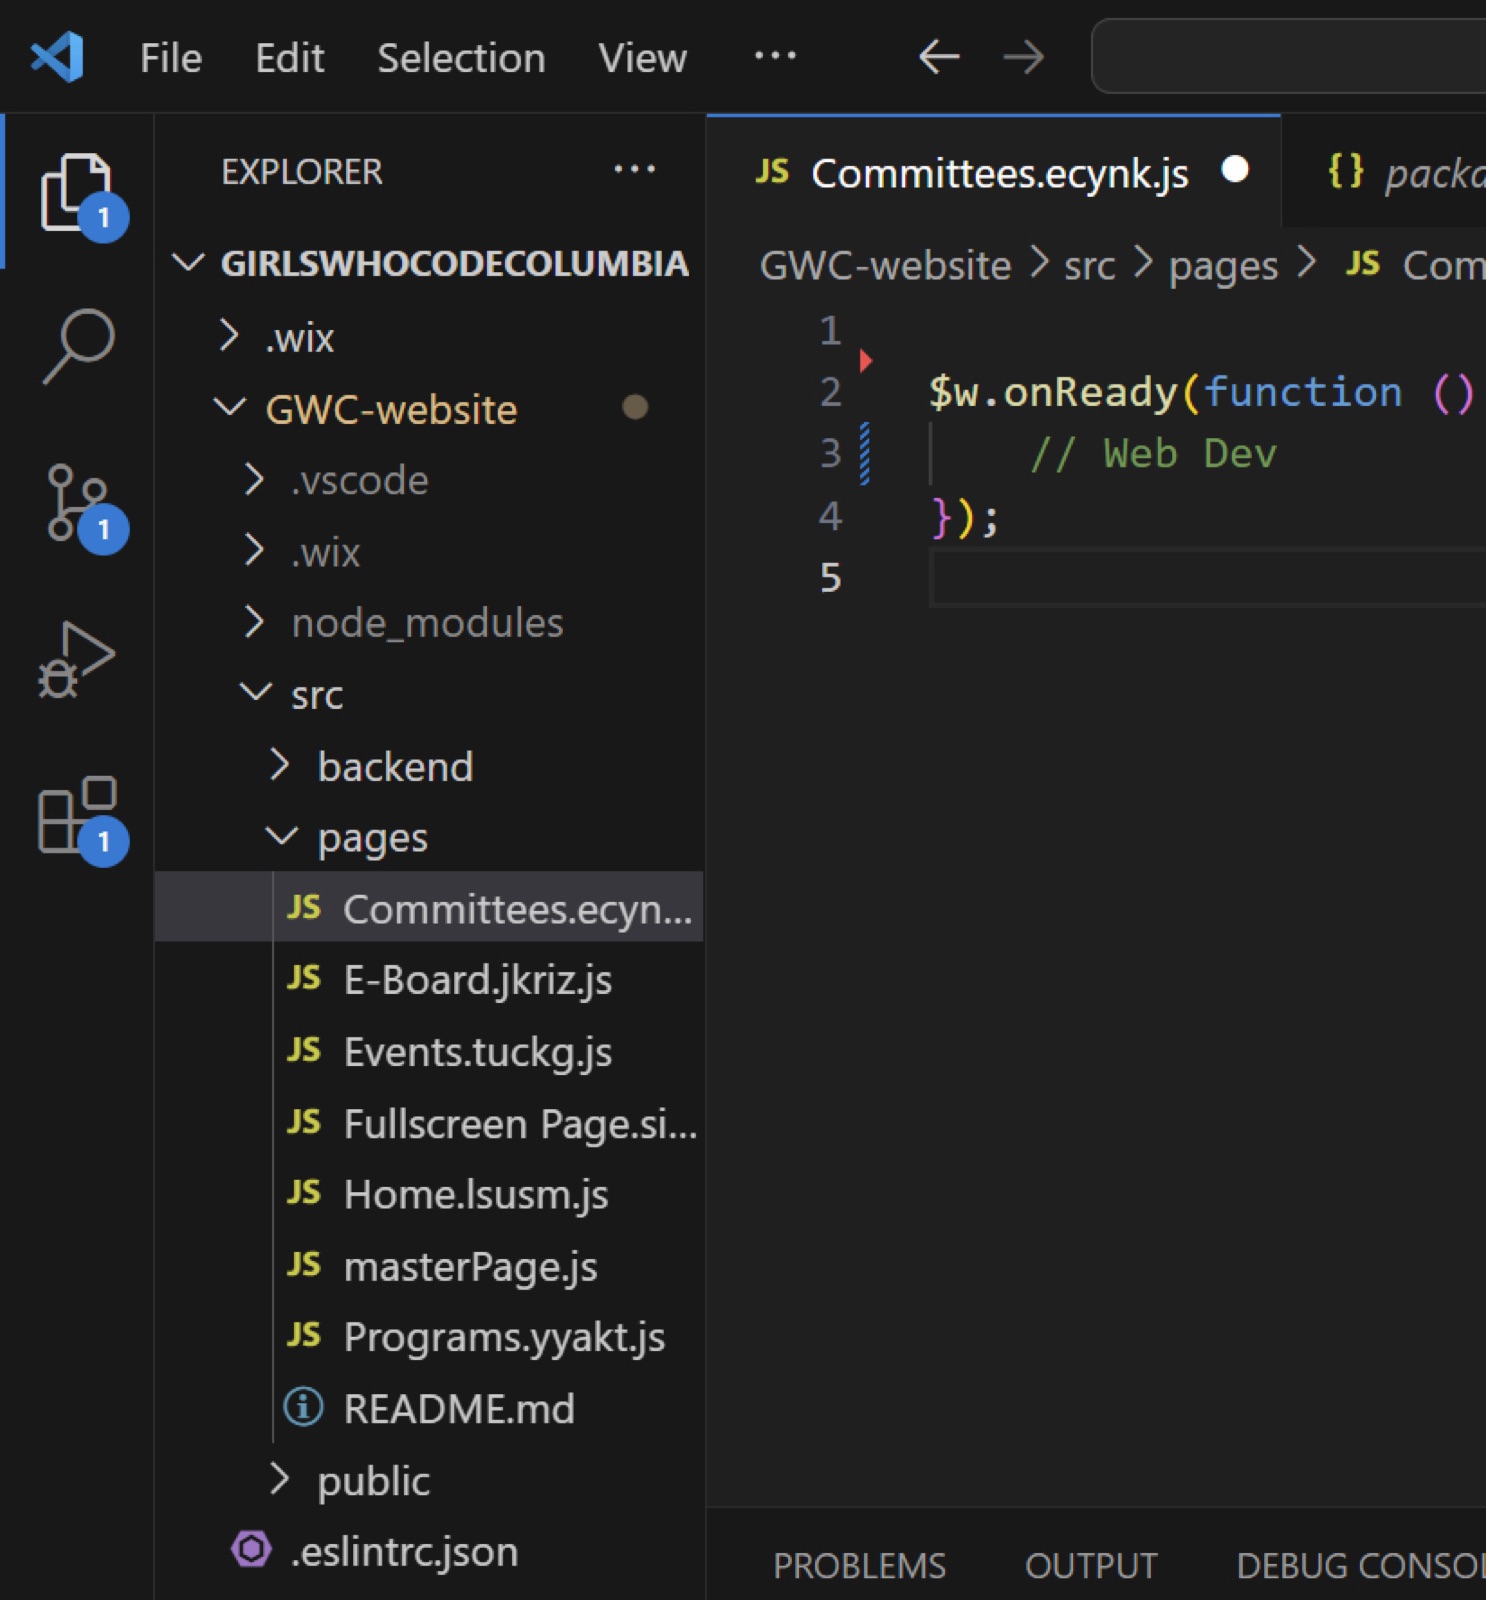
Task: Click the info icon beside README.md
Action: (303, 1407)
